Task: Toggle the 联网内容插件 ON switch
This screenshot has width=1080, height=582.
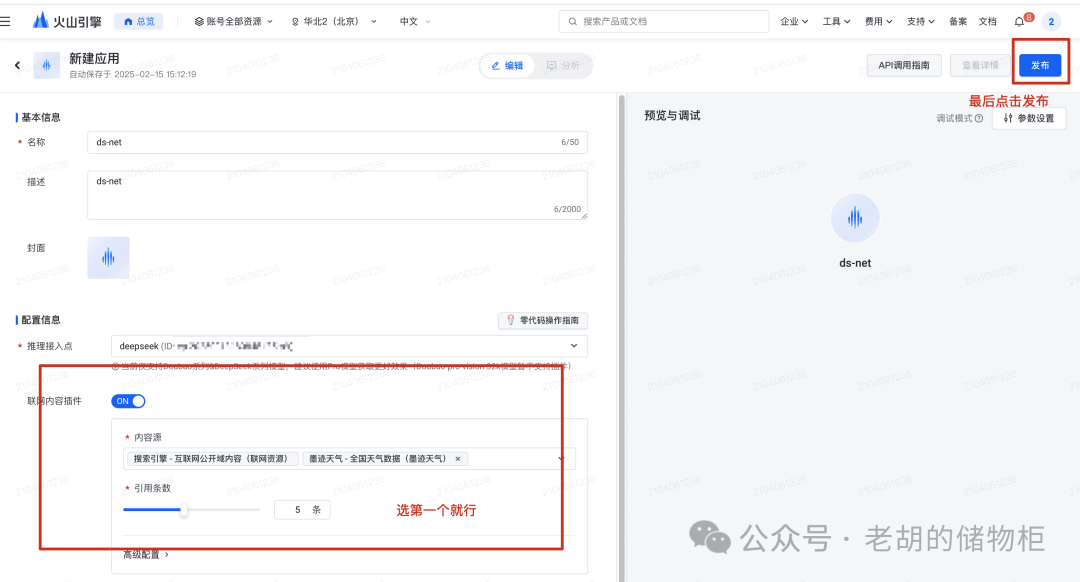Action: (x=128, y=401)
